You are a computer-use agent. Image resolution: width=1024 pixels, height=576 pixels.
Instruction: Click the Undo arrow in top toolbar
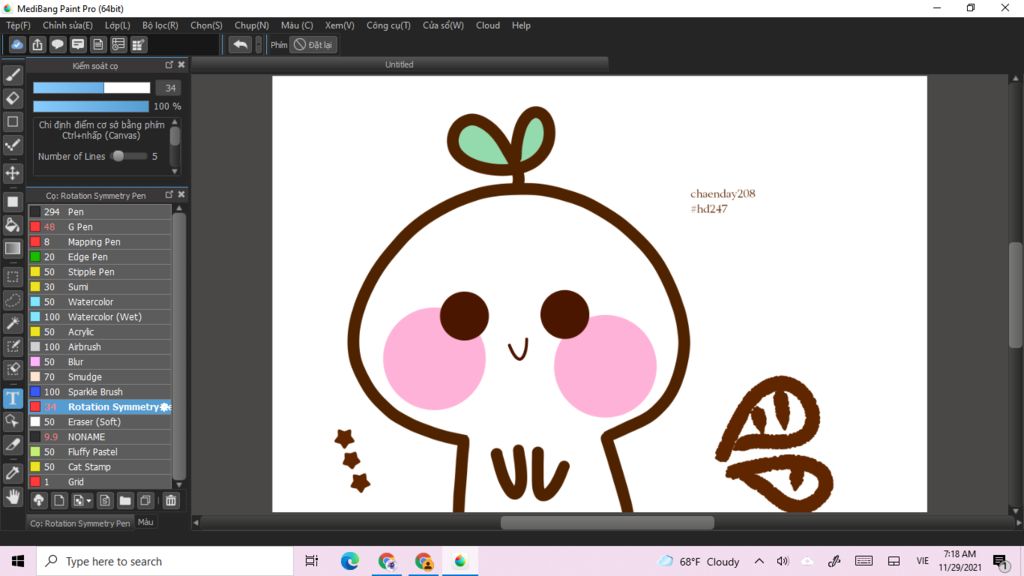(x=240, y=45)
